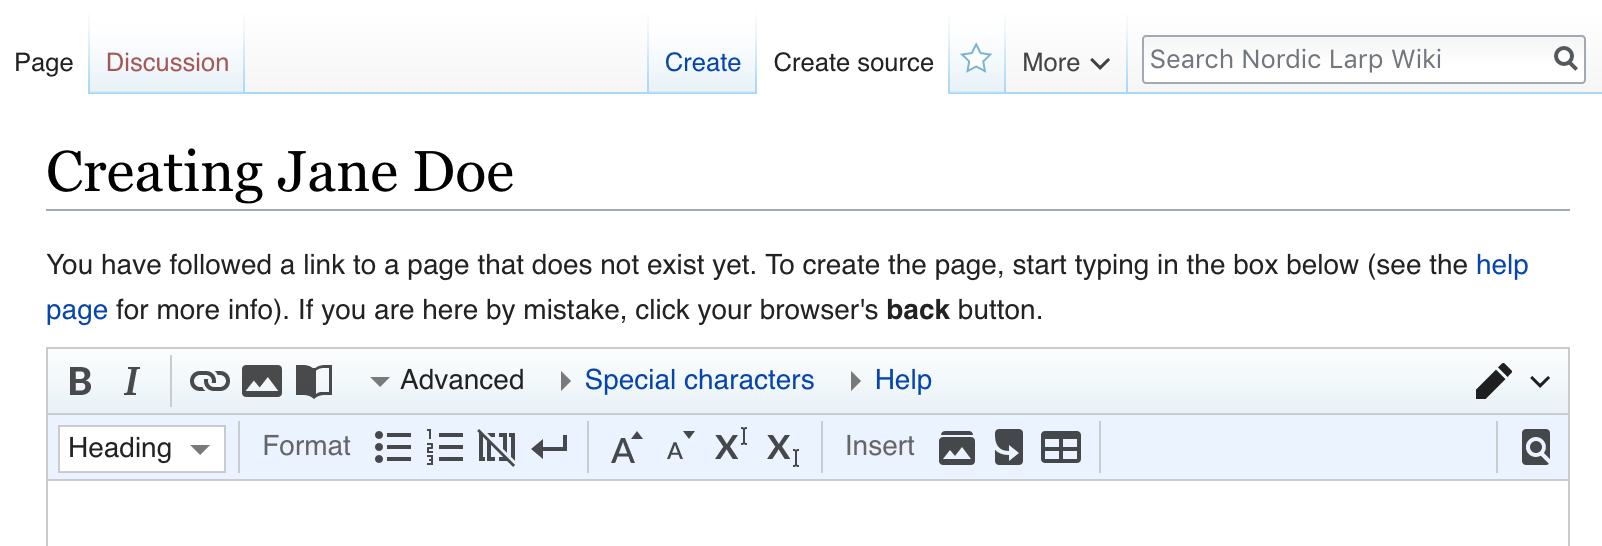Viewport: 1602px width, 546px height.
Task: Insert a numbered list
Action: [x=444, y=447]
